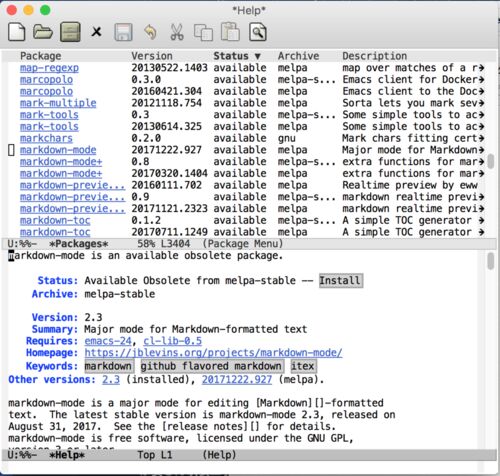Click the Search magnifier icon
Viewport: 500px width, 476px height.
pos(258,32)
